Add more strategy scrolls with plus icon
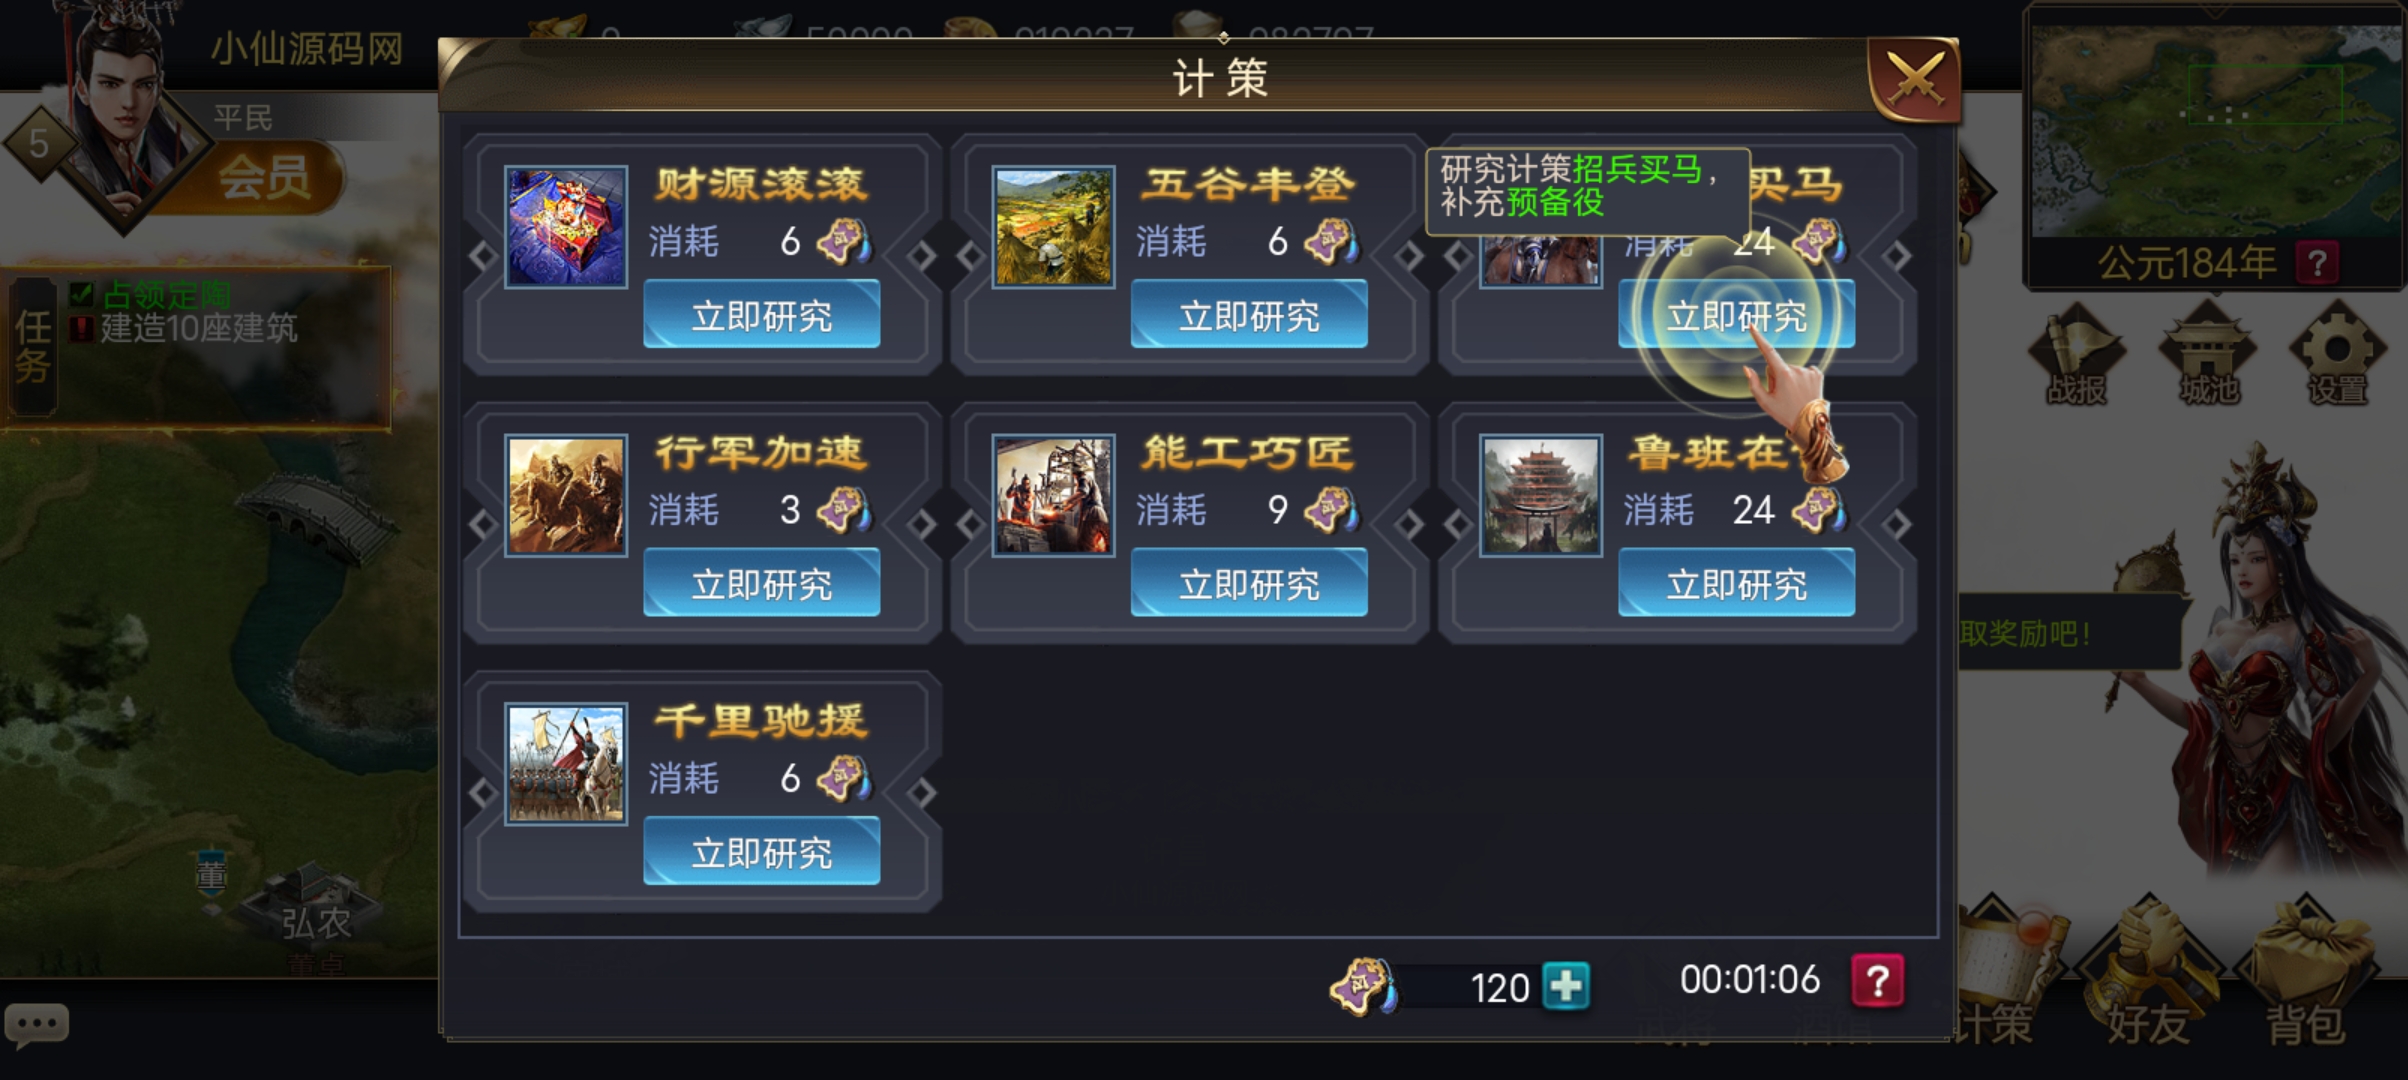Screen dimensions: 2408x1080 [x=1565, y=986]
